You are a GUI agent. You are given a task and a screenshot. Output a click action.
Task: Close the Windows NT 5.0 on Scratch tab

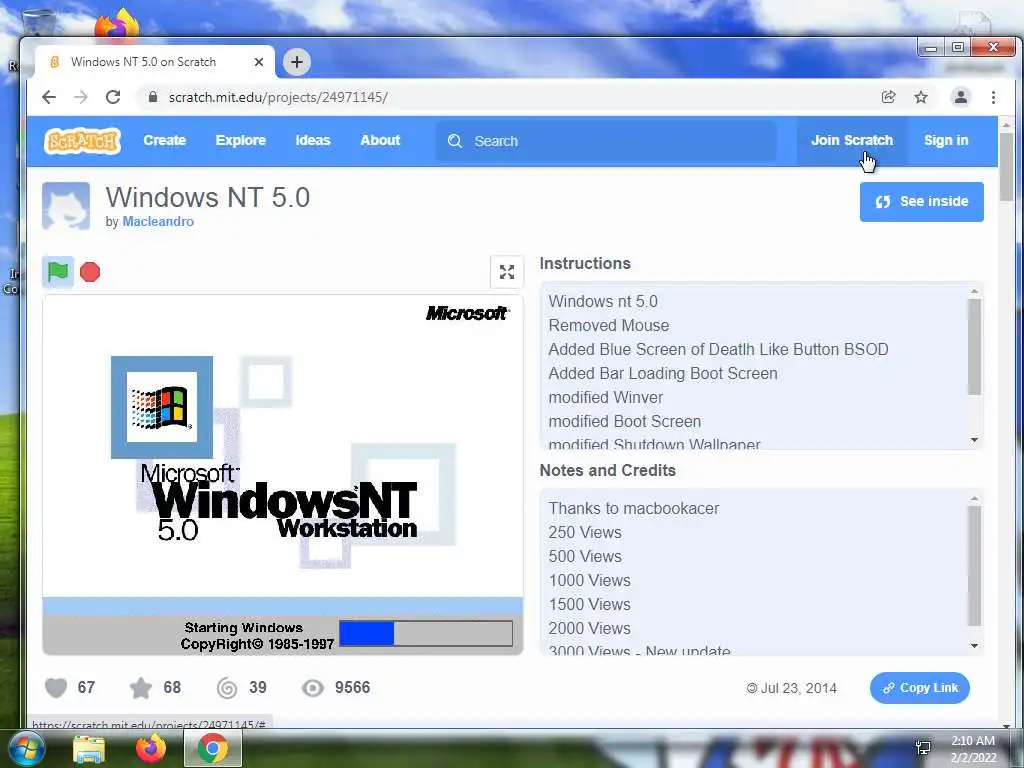pos(259,62)
